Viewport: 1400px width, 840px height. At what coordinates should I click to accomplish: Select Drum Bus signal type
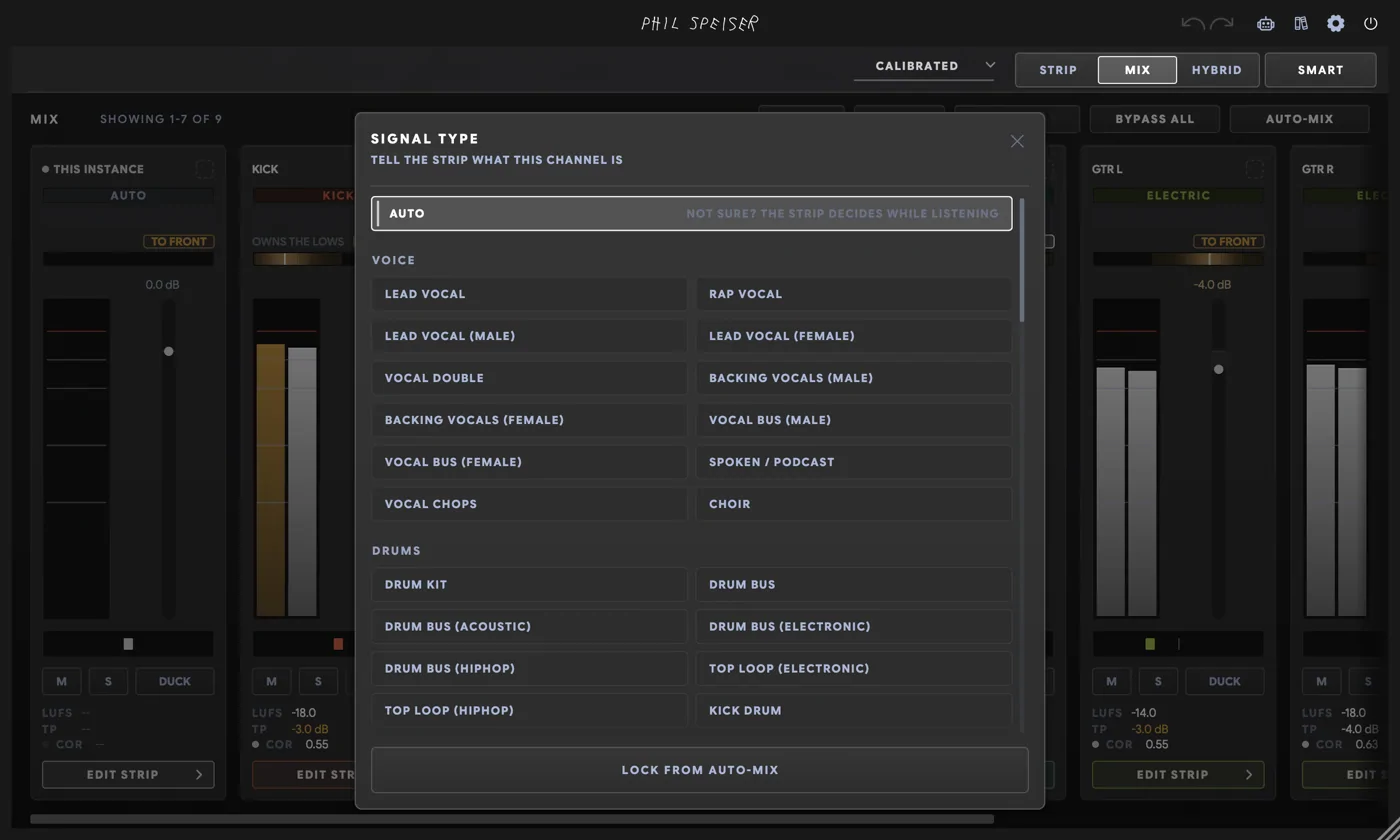tap(854, 584)
